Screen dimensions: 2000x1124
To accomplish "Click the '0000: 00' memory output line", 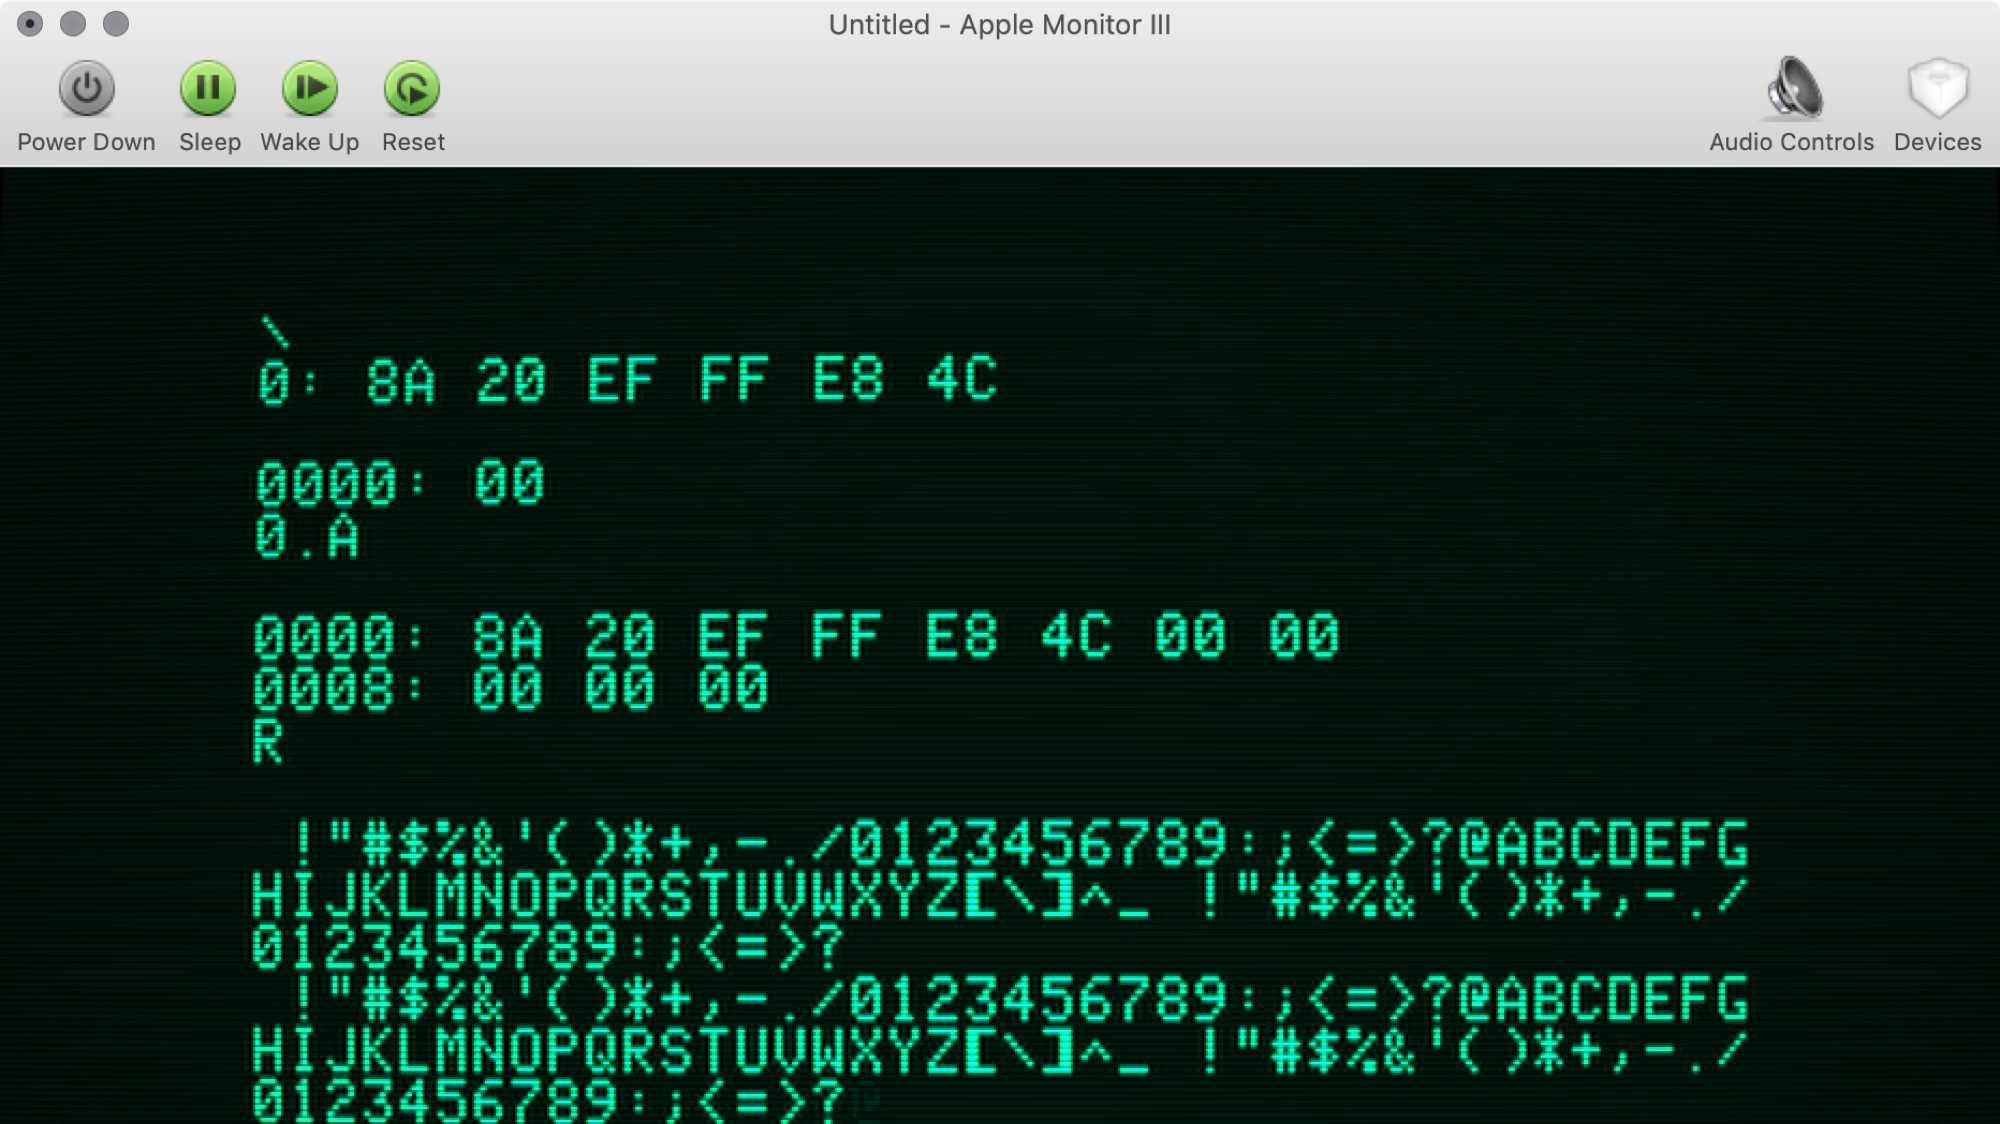I will coord(400,483).
